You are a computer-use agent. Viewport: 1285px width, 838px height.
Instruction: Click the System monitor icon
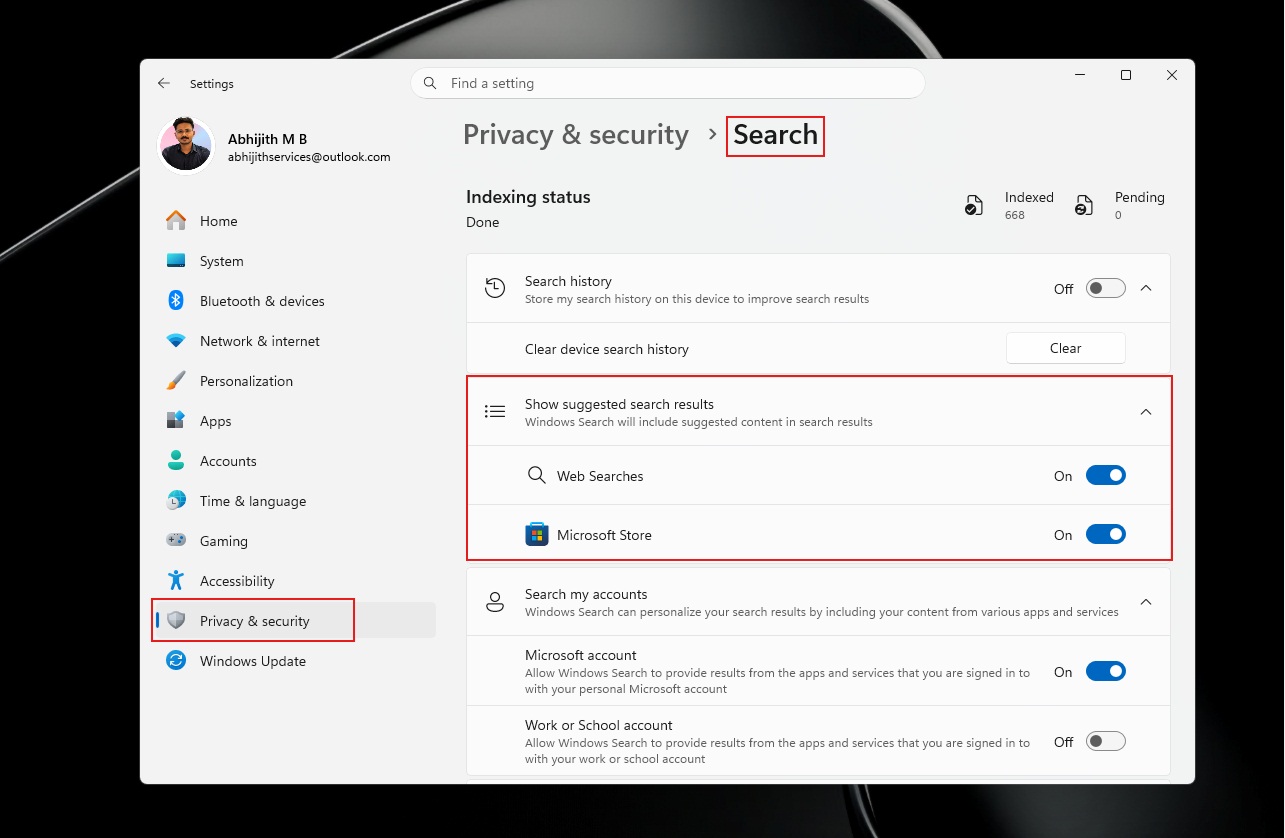[176, 261]
